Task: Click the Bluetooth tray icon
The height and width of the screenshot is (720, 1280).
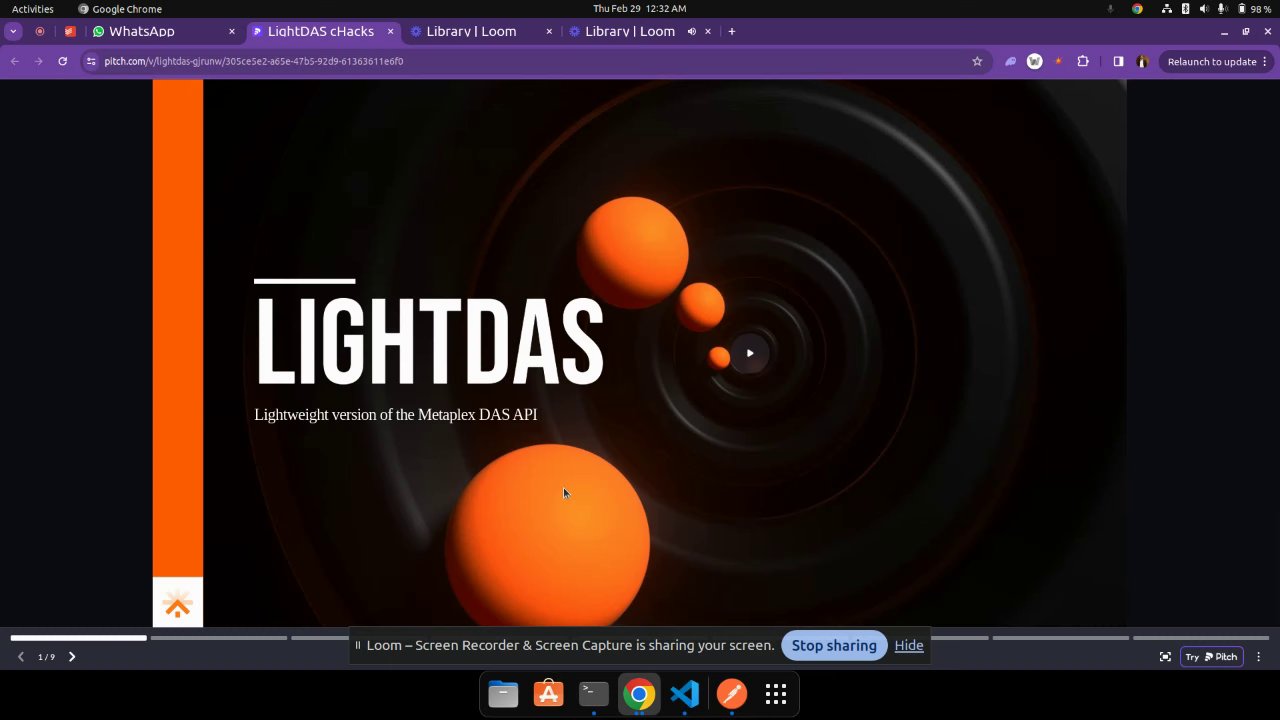Action: [x=1186, y=9]
